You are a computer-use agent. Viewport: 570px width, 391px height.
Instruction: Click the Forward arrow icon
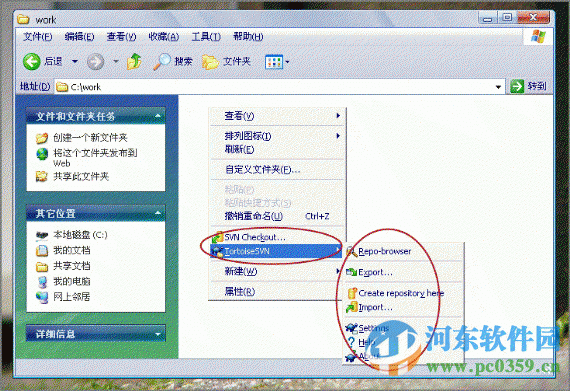point(95,62)
